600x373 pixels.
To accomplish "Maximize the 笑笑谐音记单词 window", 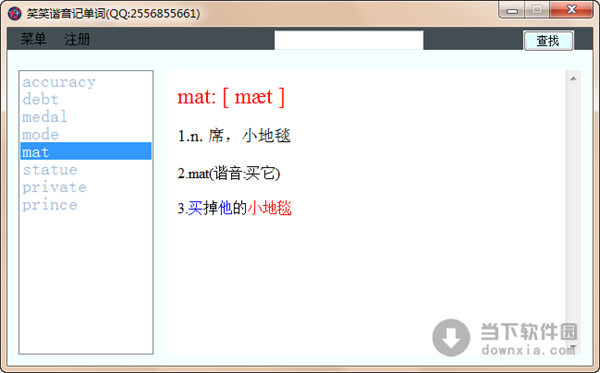I will click(537, 10).
